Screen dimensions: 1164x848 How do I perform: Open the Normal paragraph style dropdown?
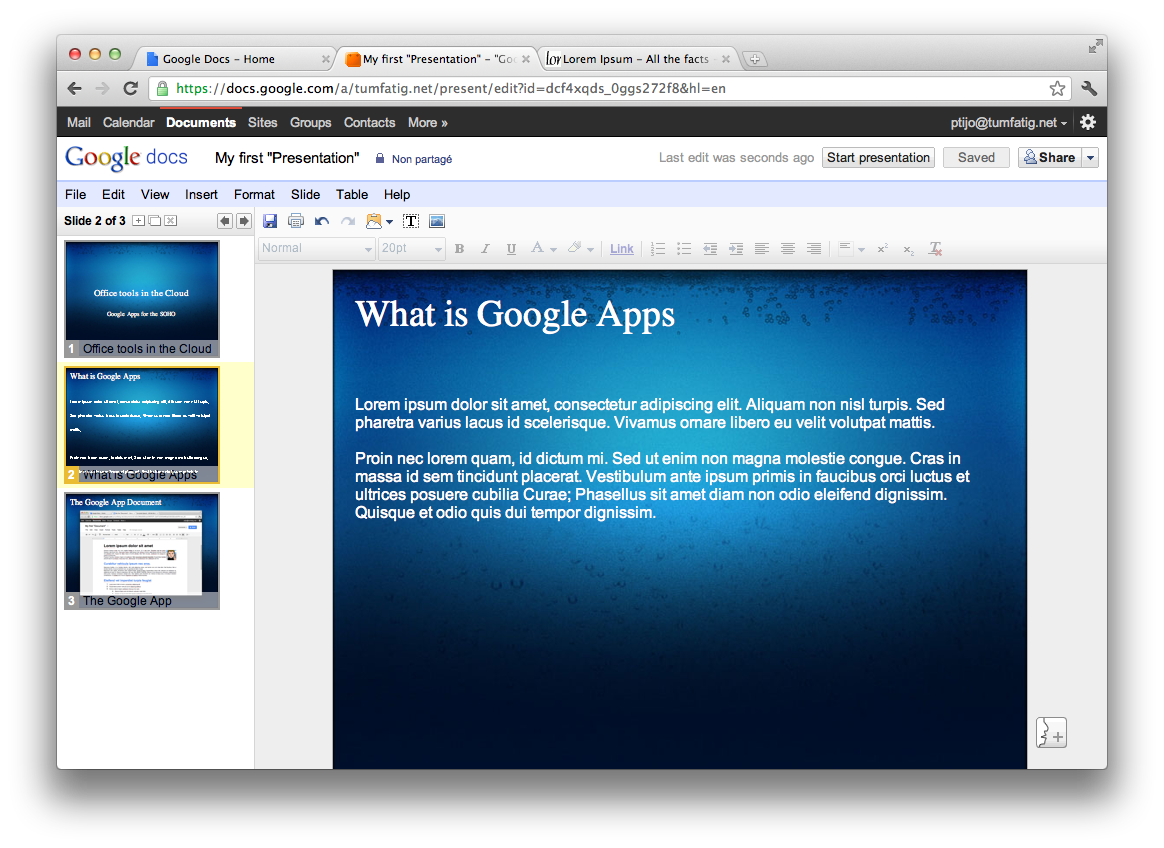click(316, 249)
